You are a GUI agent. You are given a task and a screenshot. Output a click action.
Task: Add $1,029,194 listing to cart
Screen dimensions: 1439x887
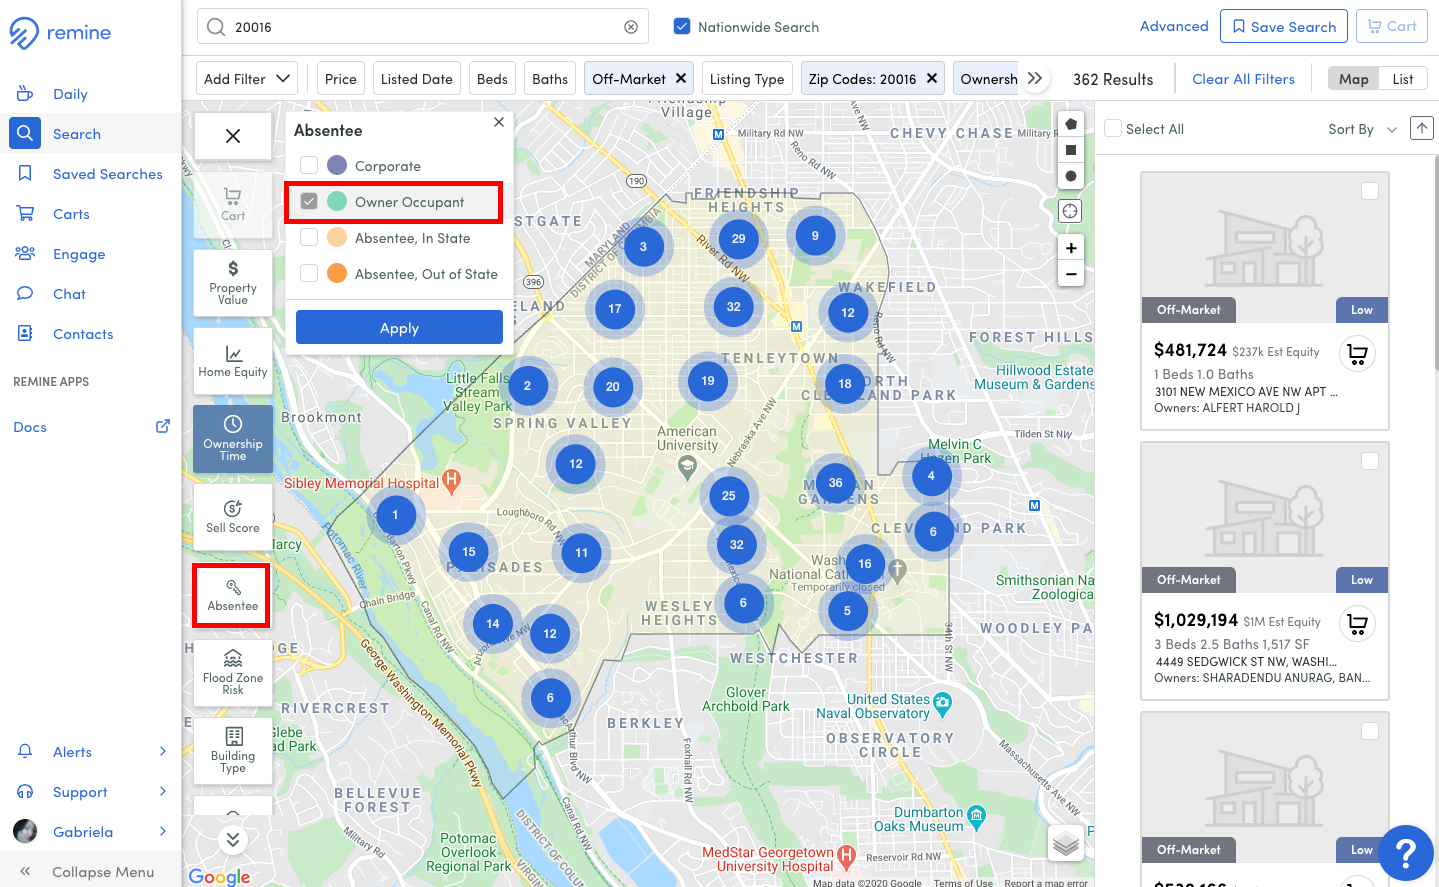[1357, 624]
